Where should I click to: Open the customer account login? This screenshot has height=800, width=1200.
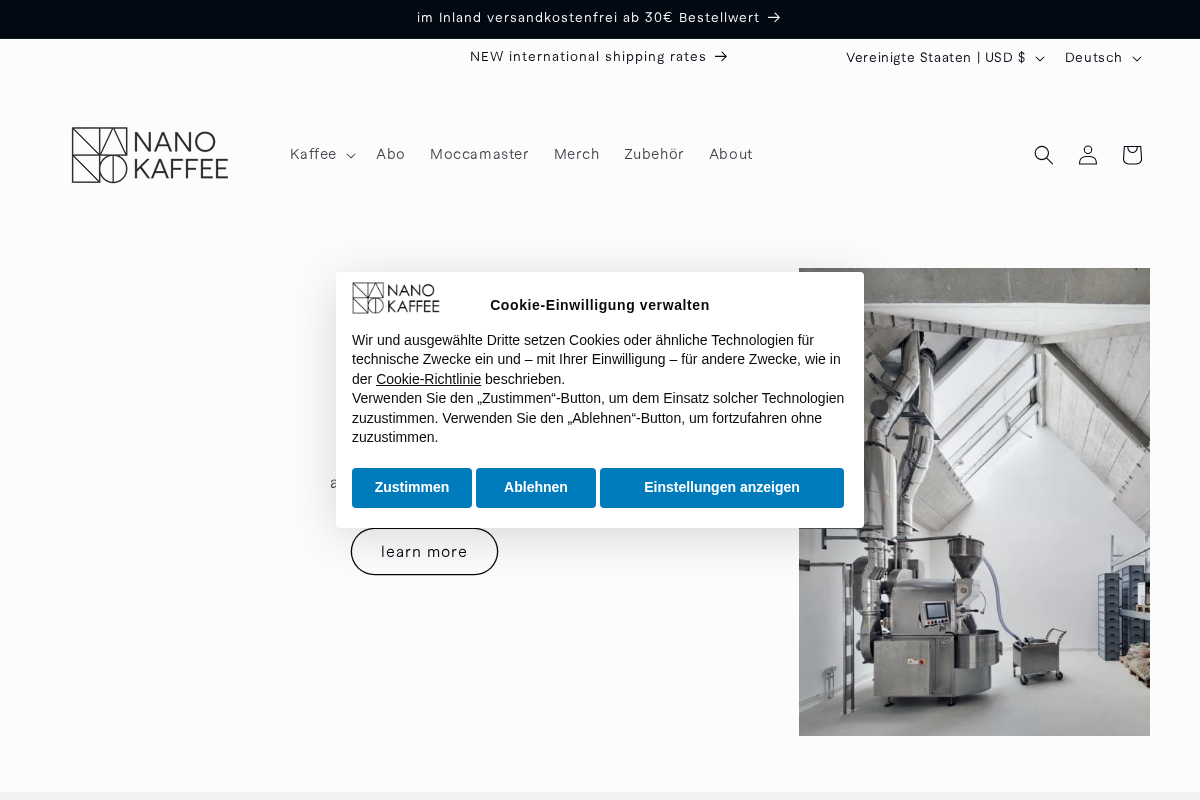coord(1087,155)
